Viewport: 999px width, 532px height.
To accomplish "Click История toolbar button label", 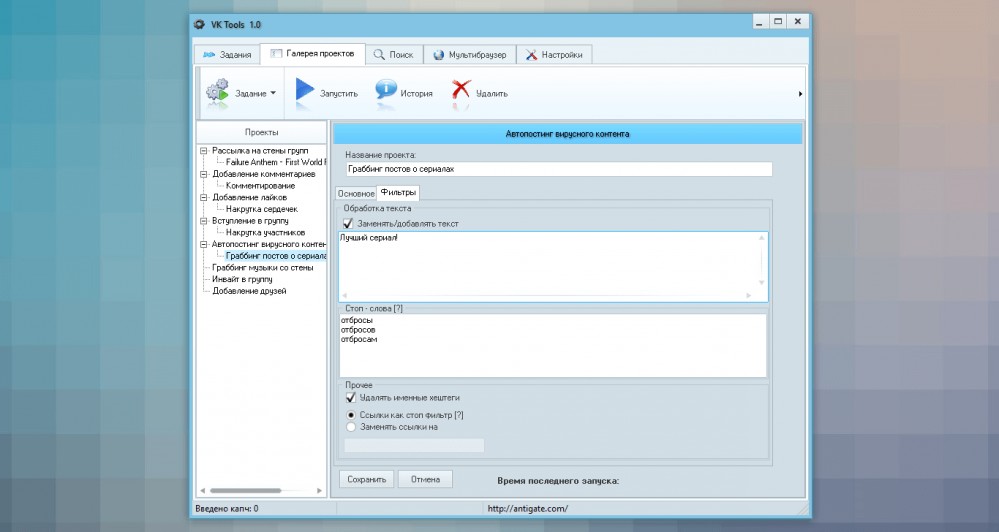I will 416,94.
